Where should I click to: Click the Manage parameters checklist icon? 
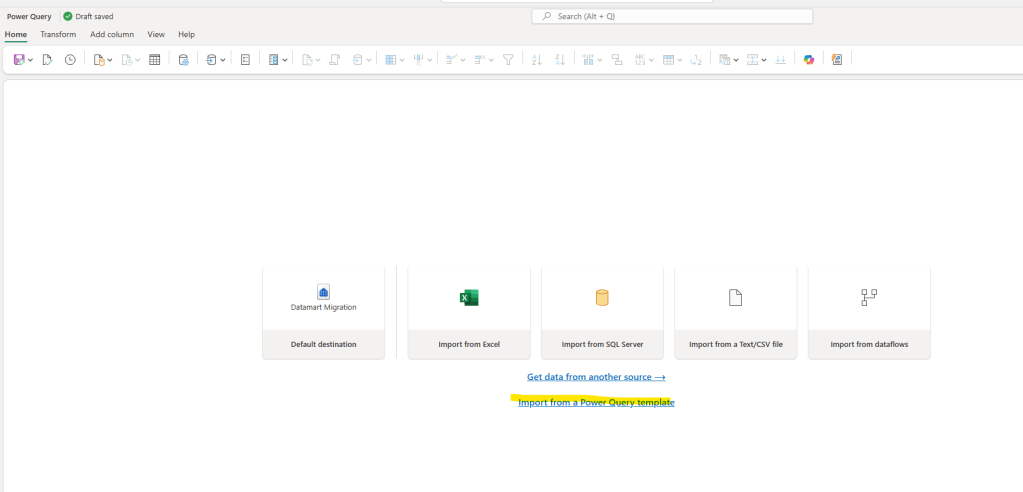pyautogui.click(x=273, y=59)
